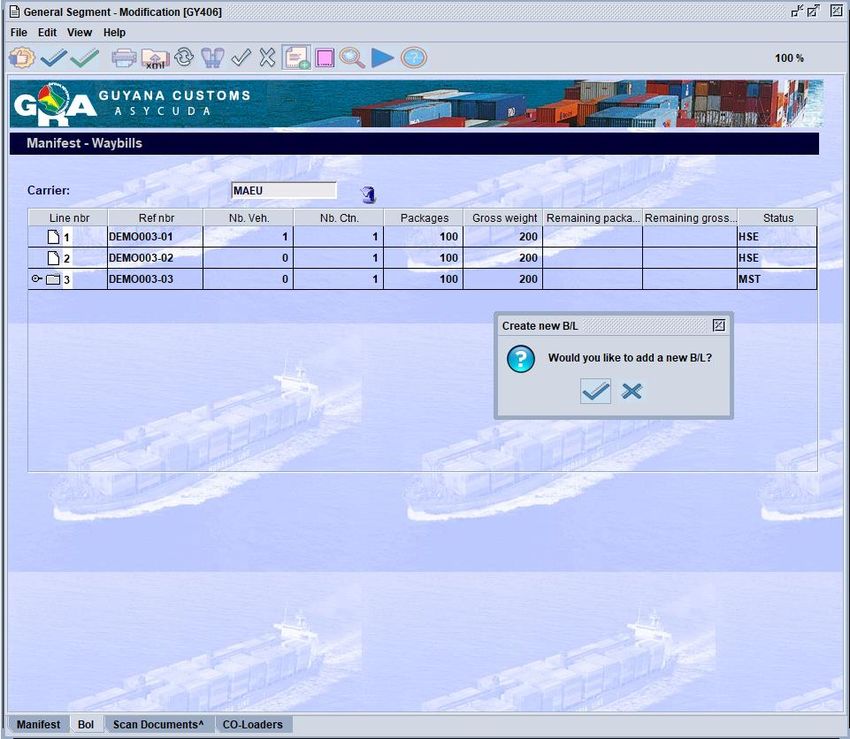Click the XML export folder icon
This screenshot has width=850, height=739.
tap(154, 58)
